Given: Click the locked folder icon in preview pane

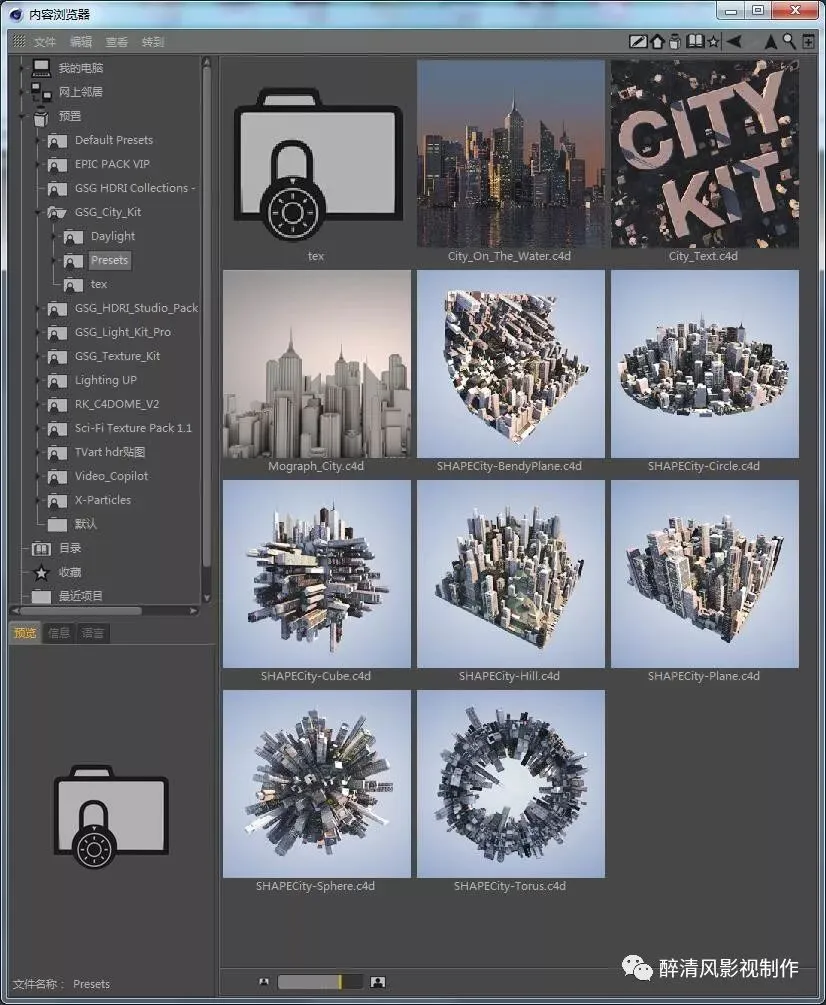Looking at the screenshot, I should click(111, 816).
